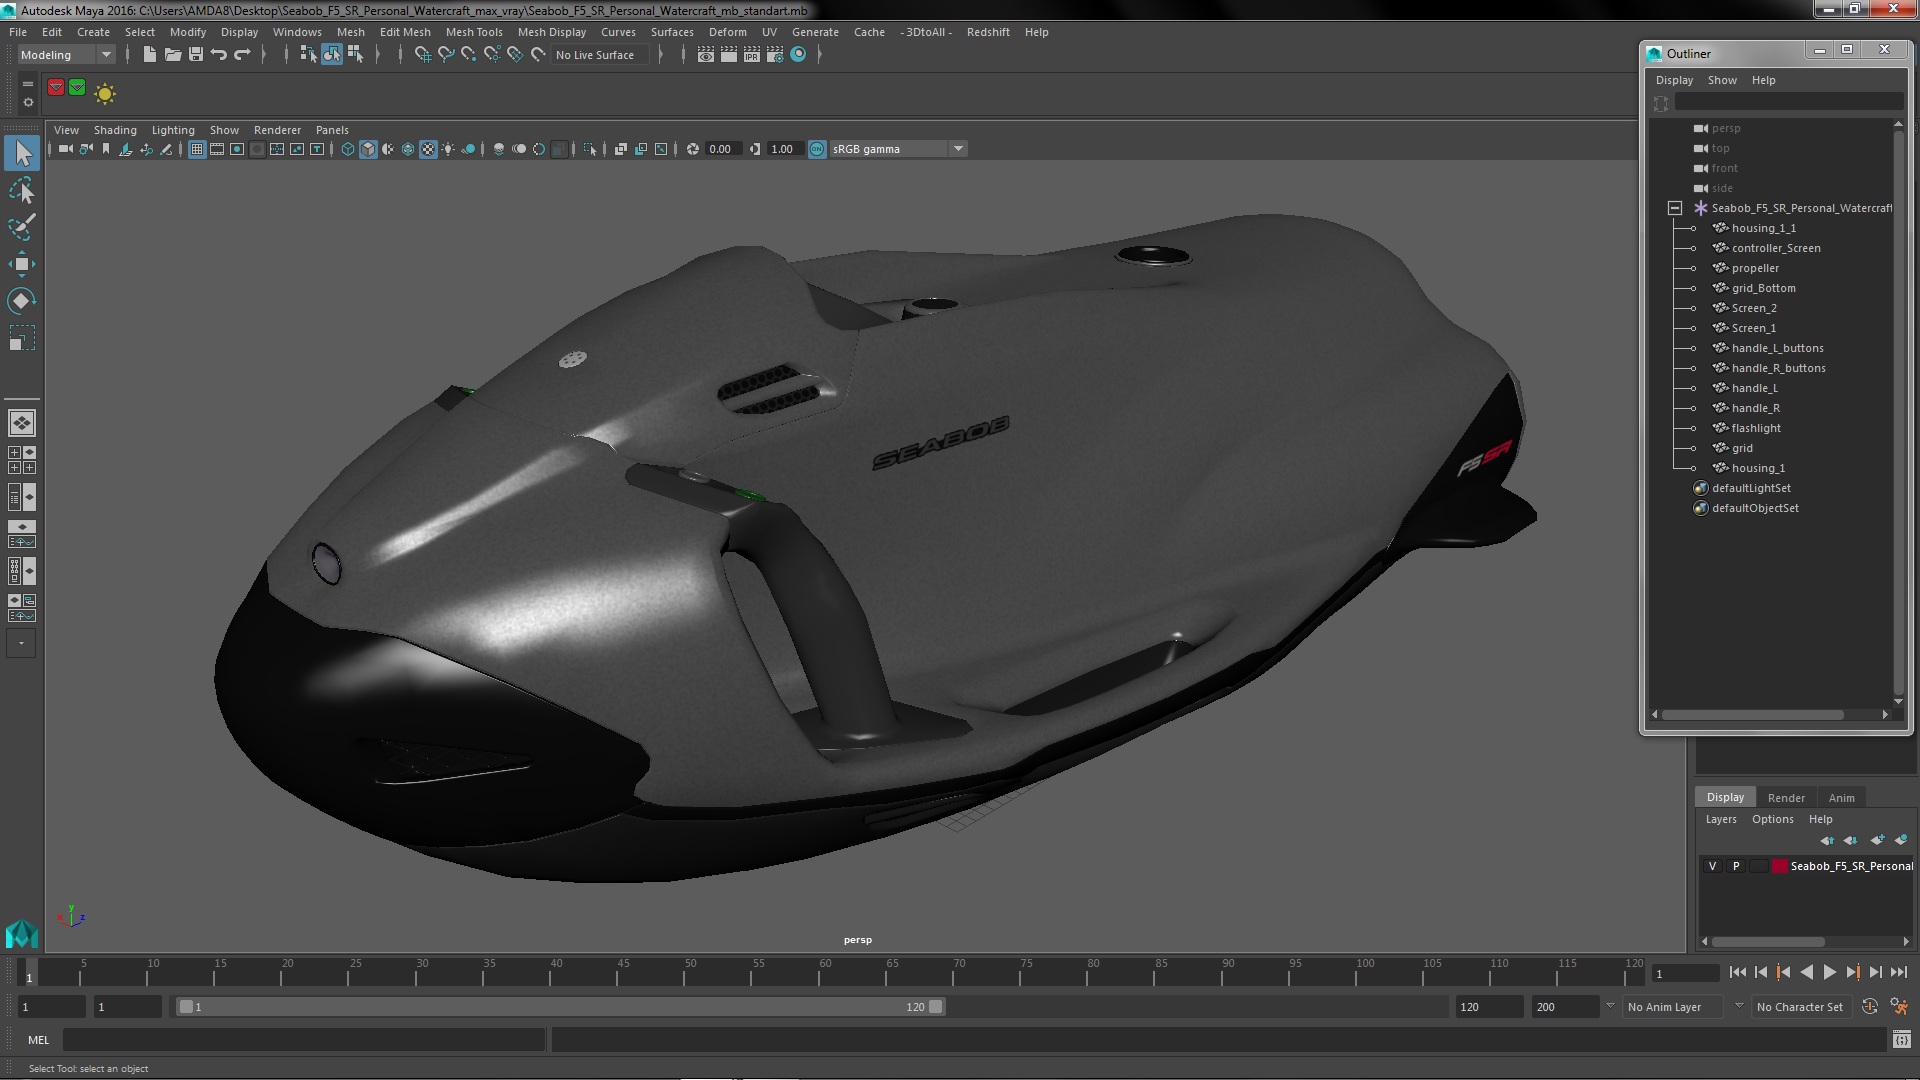Screen dimensions: 1920x1080
Task: Open the Mesh Tools menu
Action: (474, 32)
